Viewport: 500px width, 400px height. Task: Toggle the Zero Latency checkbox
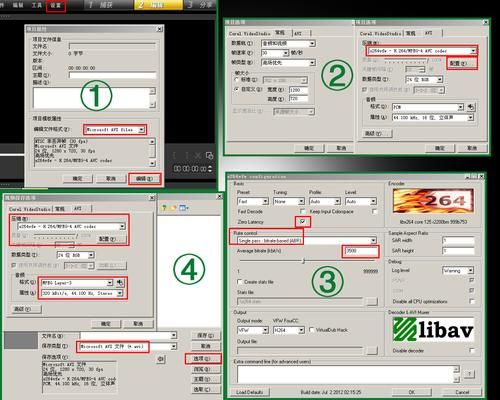coord(303,222)
